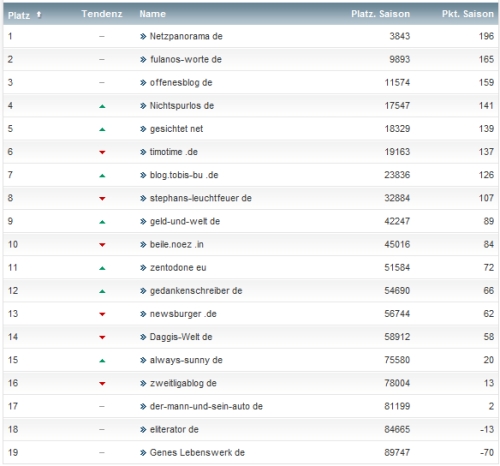Click double-chevron icon before offenesblog de
Image resolution: width=500 pixels, height=466 pixels.
tap(143, 83)
